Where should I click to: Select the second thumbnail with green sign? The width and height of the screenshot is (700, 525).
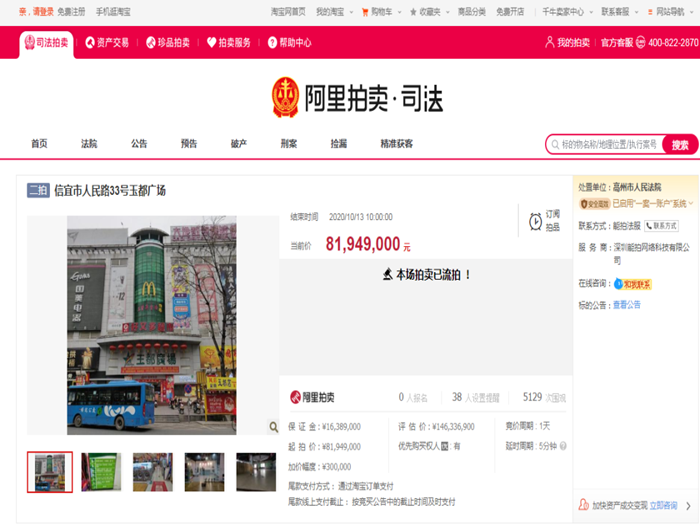click(x=101, y=472)
